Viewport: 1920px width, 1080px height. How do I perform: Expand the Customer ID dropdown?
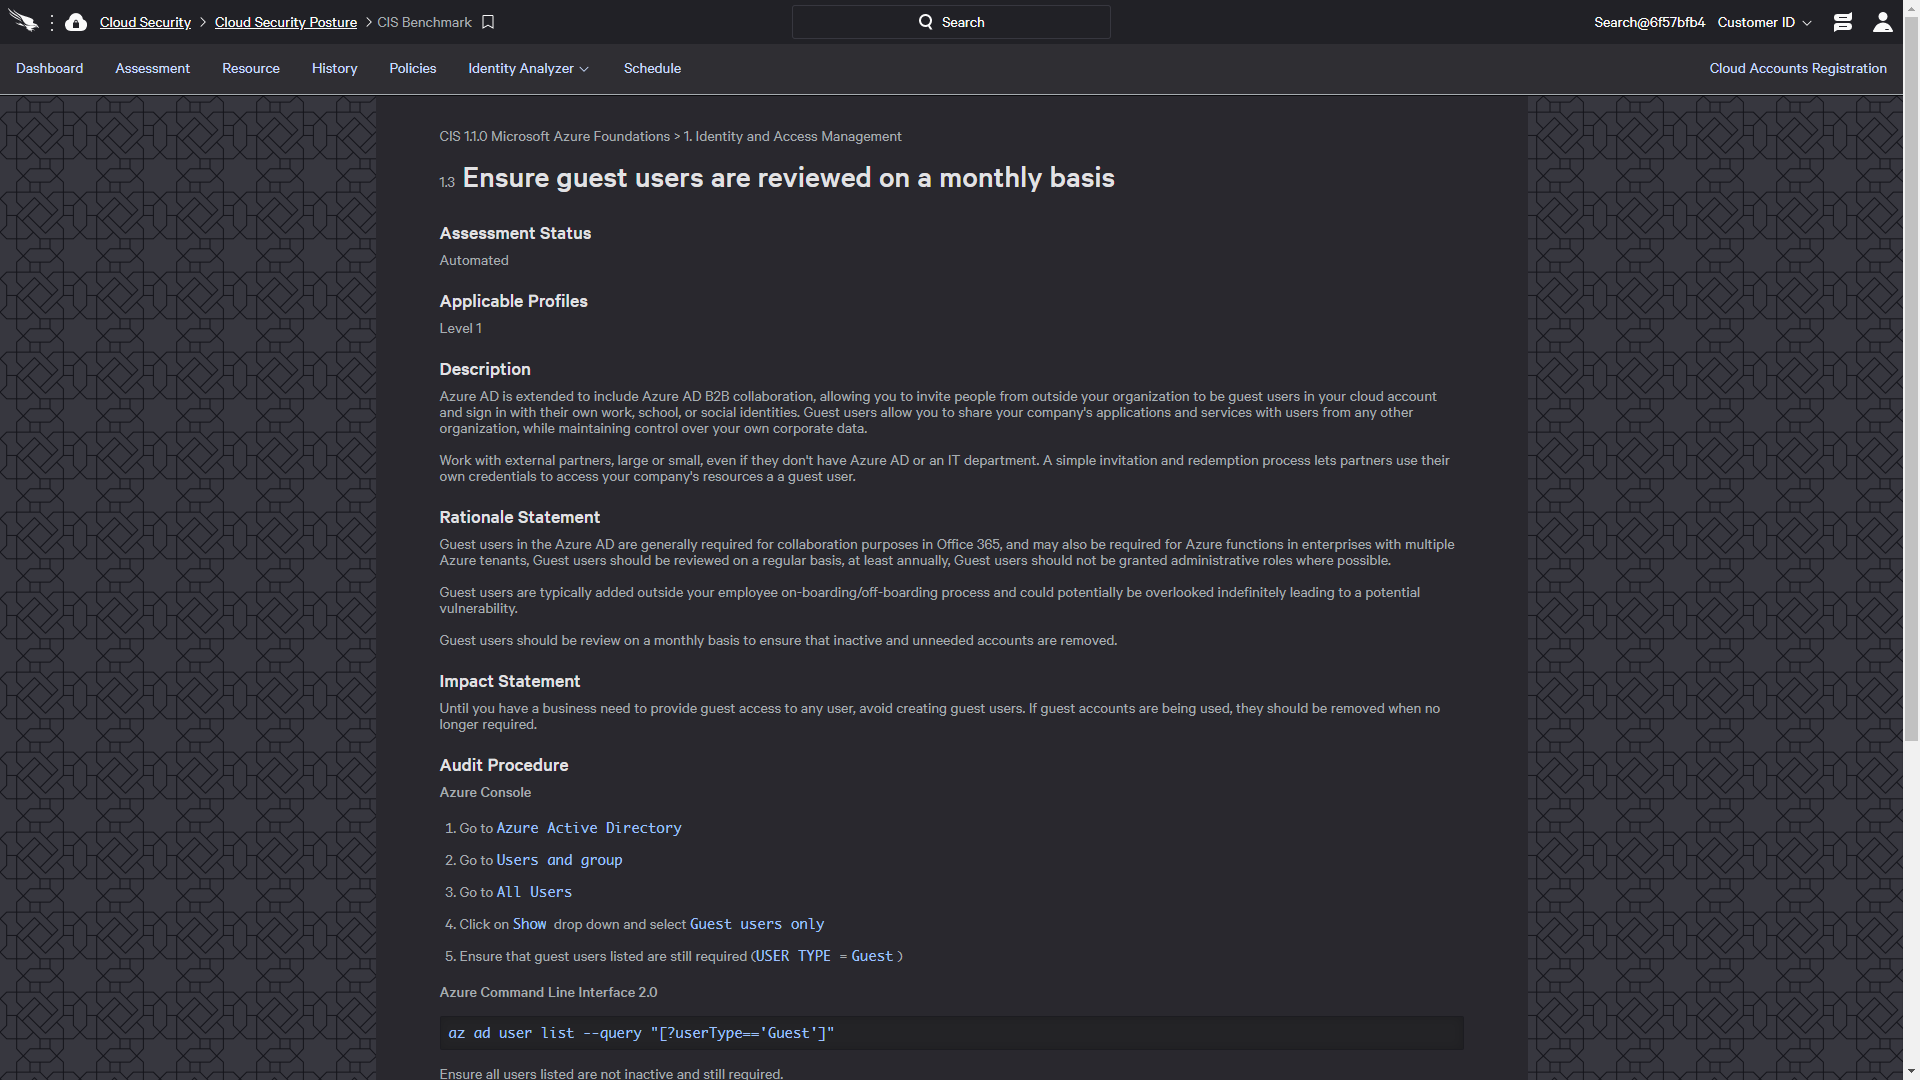point(1764,22)
